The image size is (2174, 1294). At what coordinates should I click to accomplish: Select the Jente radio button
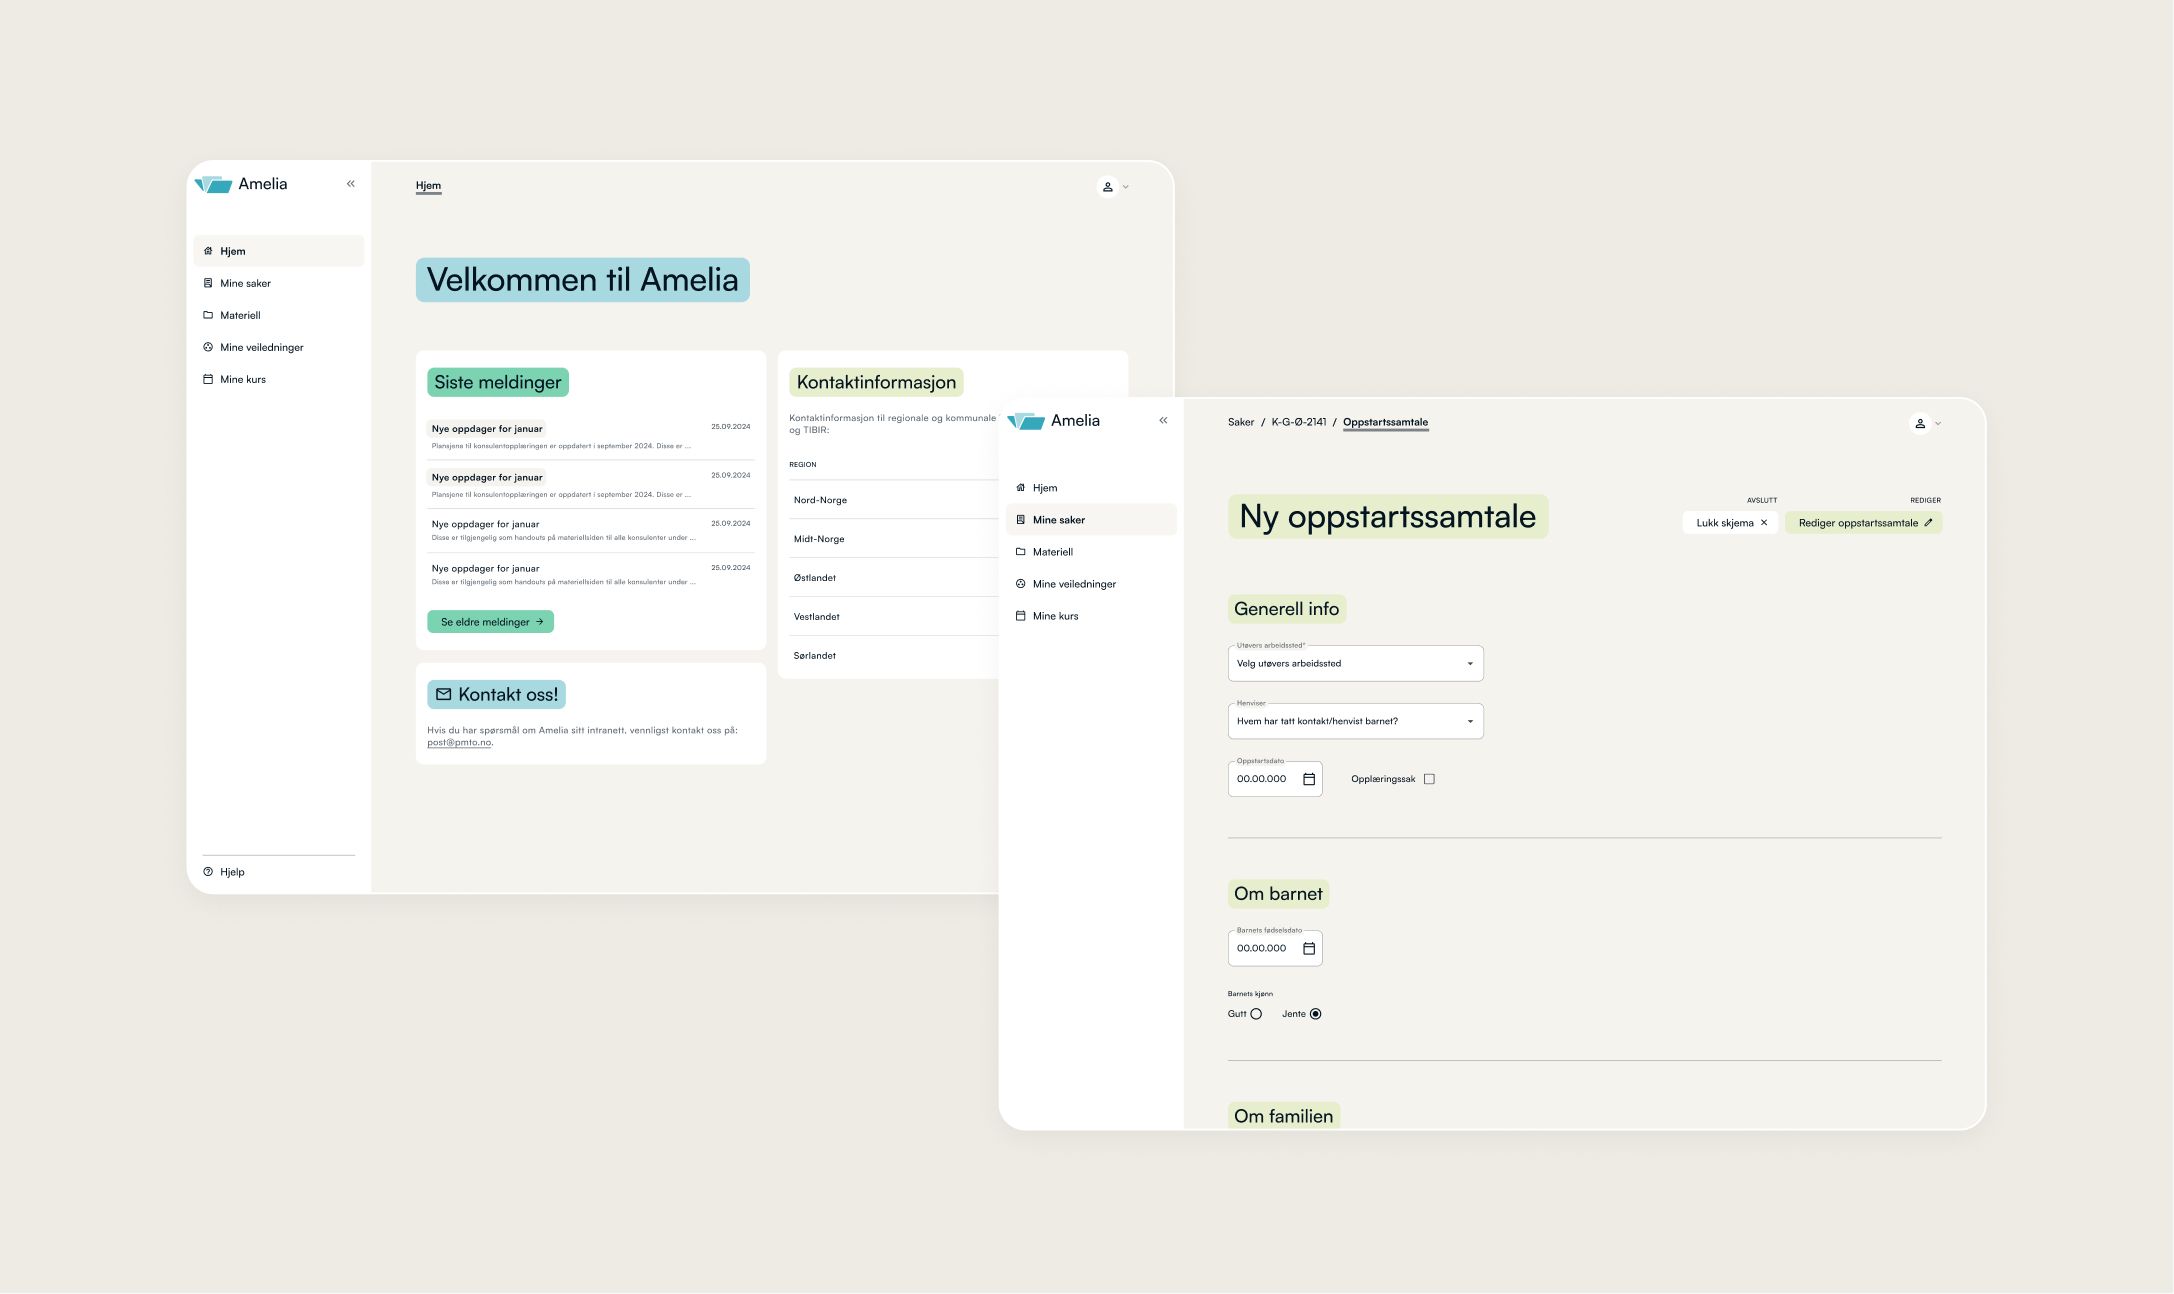[x=1315, y=1014]
